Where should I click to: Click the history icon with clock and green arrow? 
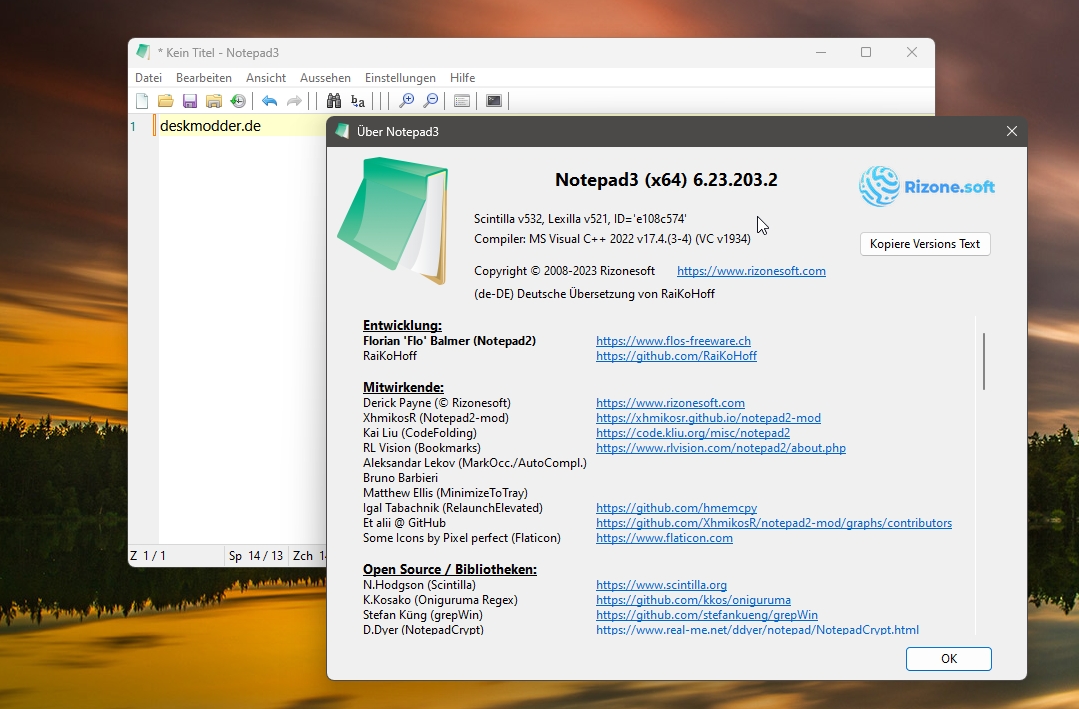click(238, 101)
